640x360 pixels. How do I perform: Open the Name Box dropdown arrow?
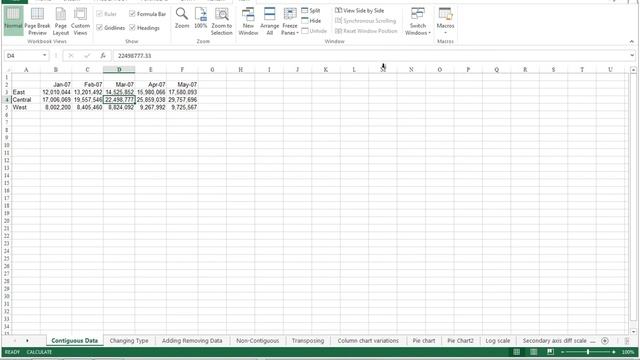[x=44, y=56]
